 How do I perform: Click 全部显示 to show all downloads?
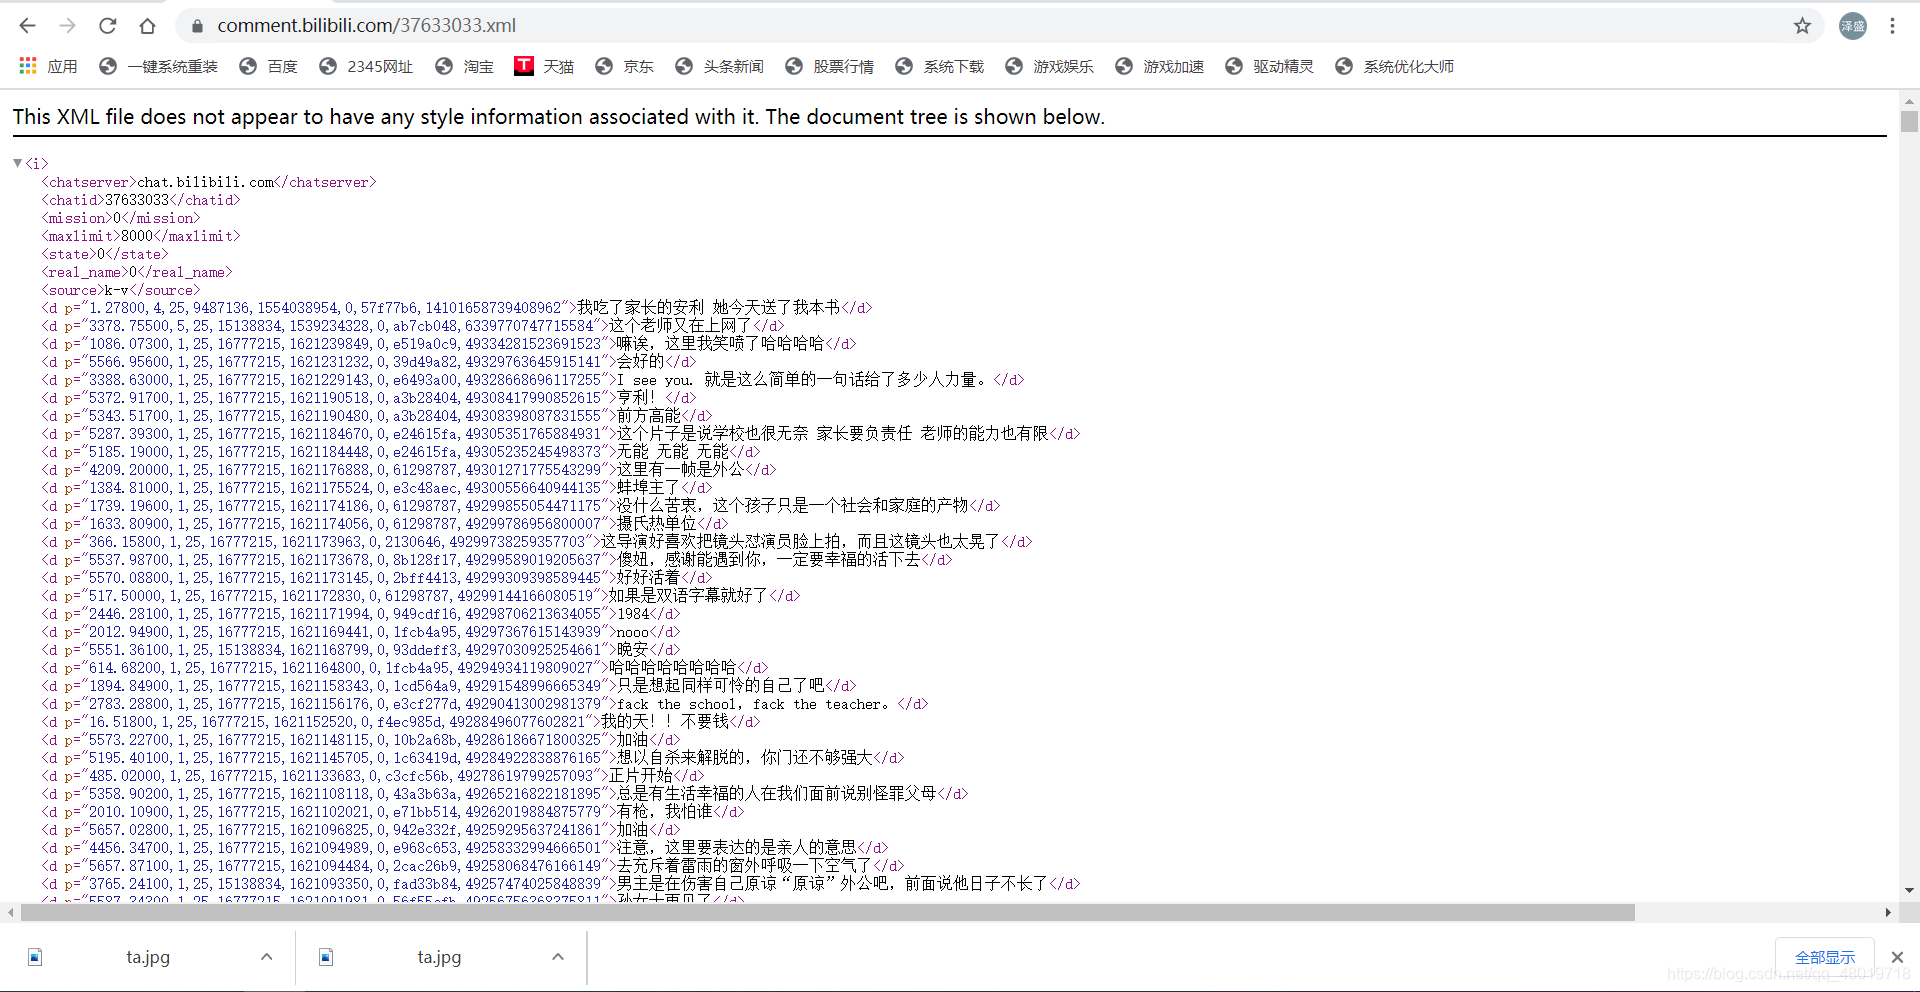pos(1825,957)
